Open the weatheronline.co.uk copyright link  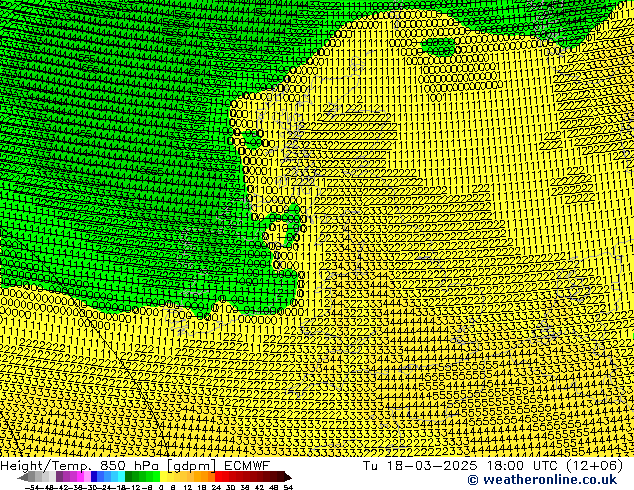pyautogui.click(x=542, y=480)
